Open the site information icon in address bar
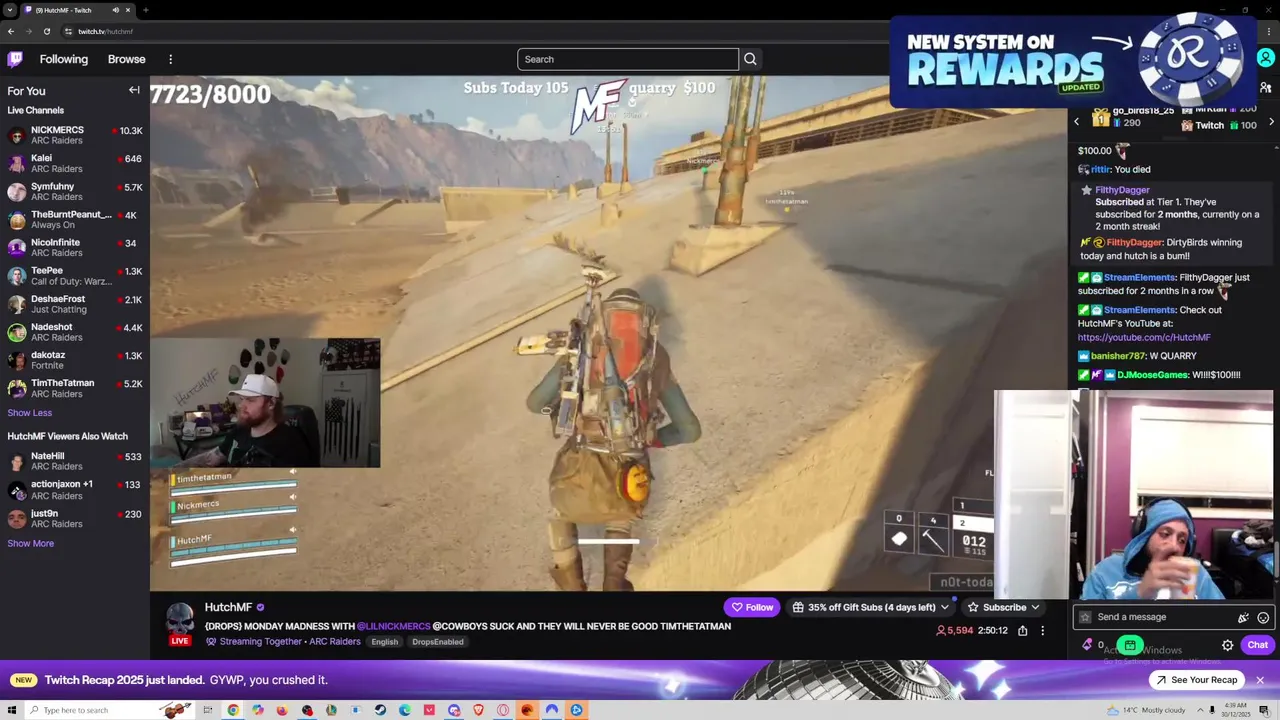Viewport: 1280px width, 720px height. click(x=69, y=31)
